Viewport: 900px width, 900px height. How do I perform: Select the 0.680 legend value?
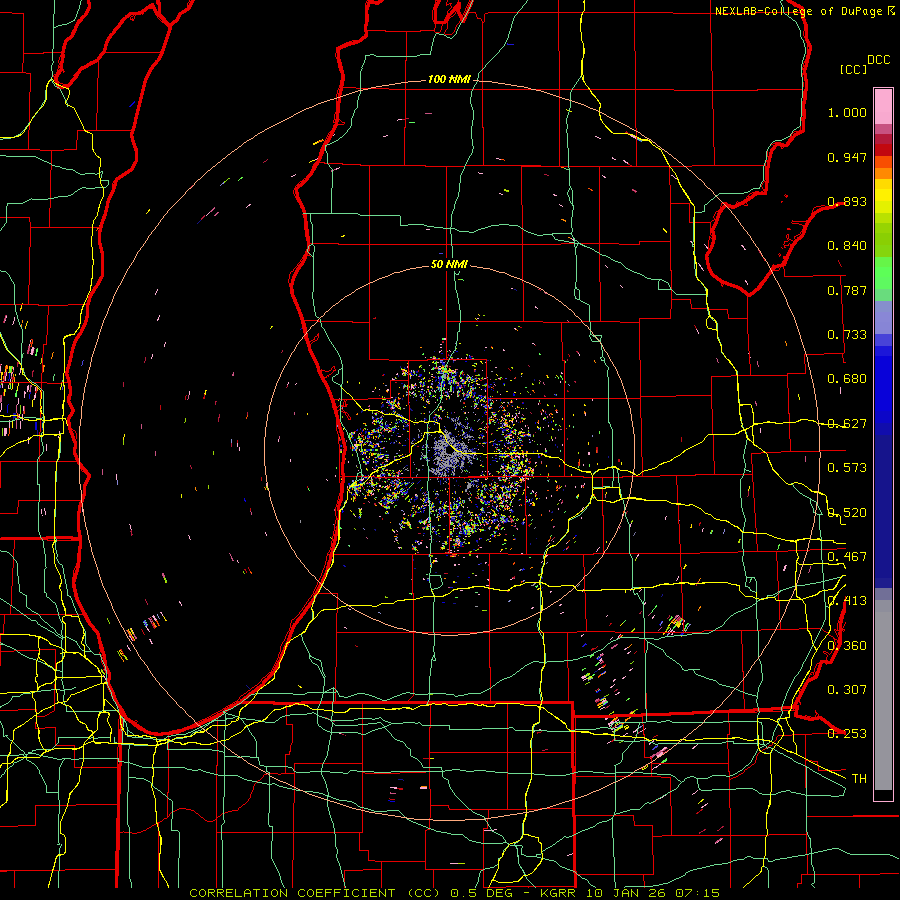coord(847,379)
